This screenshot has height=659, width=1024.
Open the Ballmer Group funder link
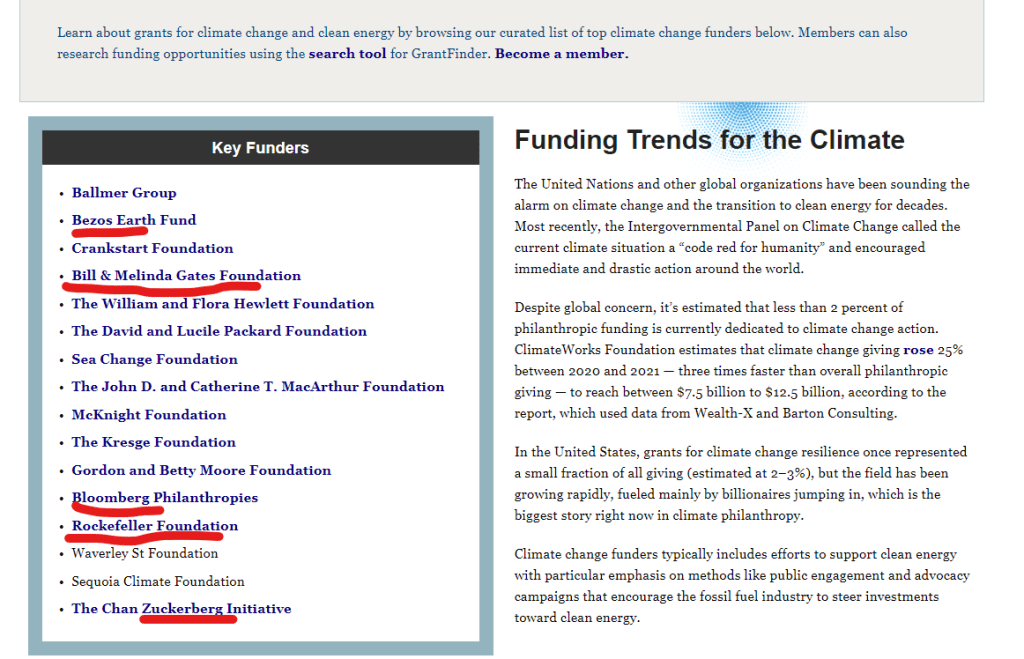[124, 193]
